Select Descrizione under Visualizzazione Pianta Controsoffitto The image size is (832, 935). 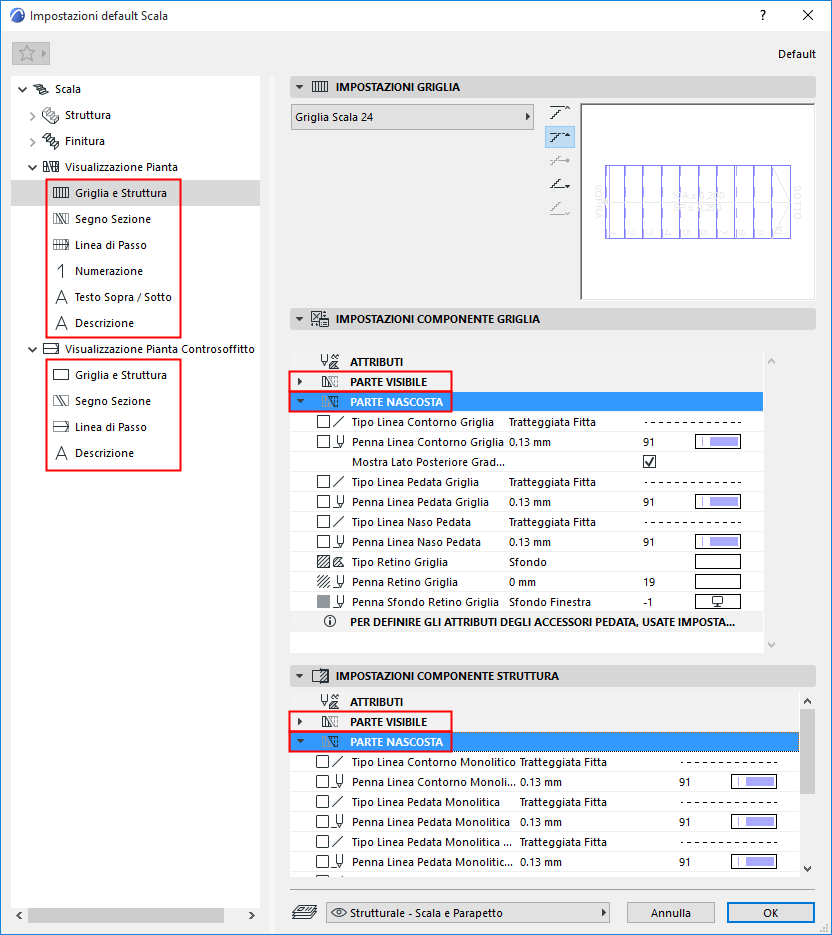[x=104, y=453]
